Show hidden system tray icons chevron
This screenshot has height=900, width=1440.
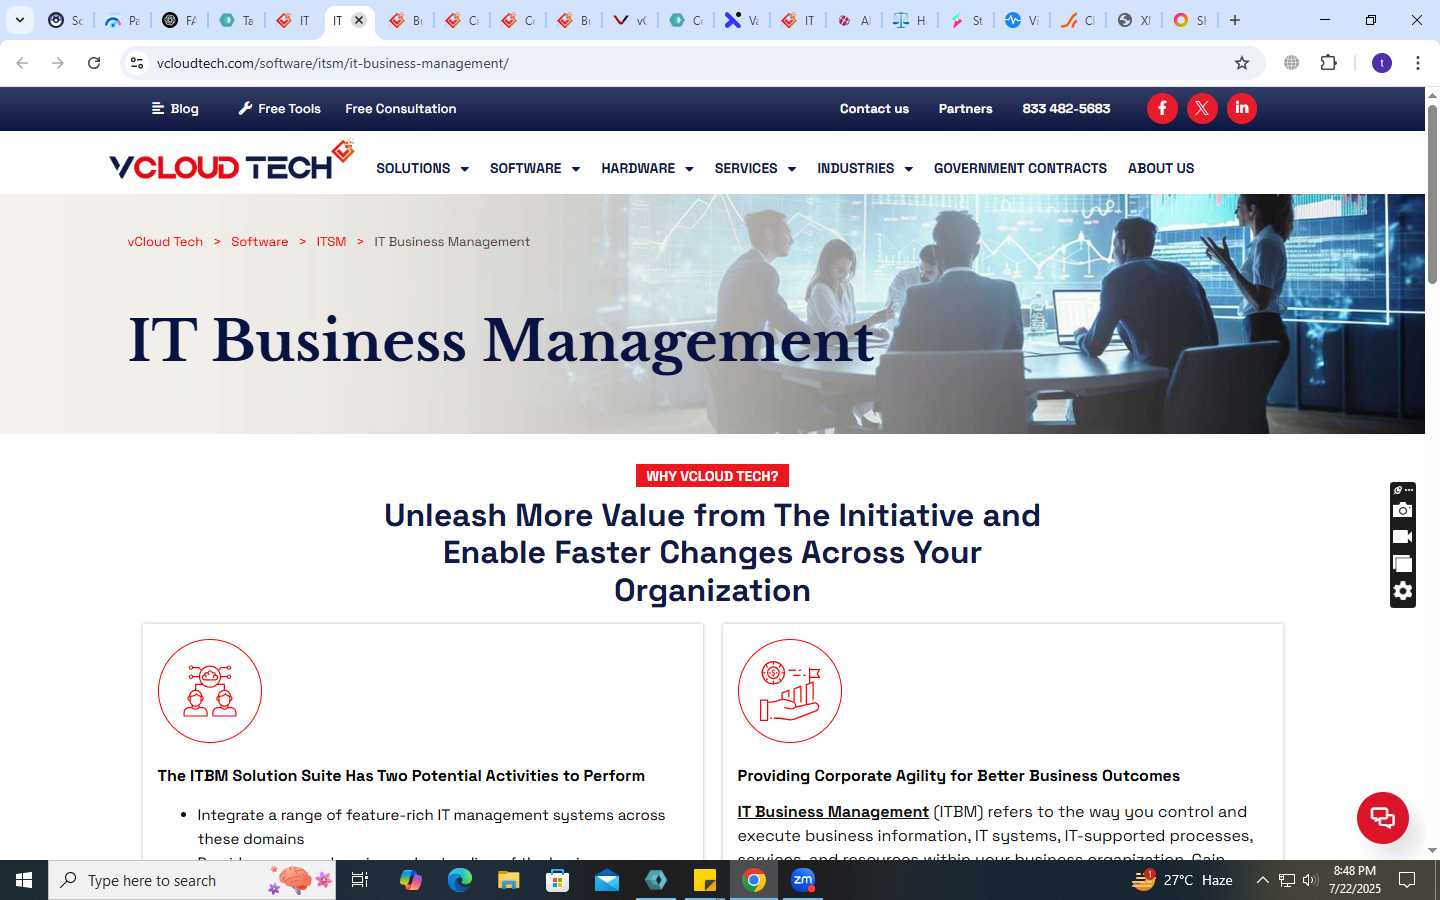pos(1262,880)
